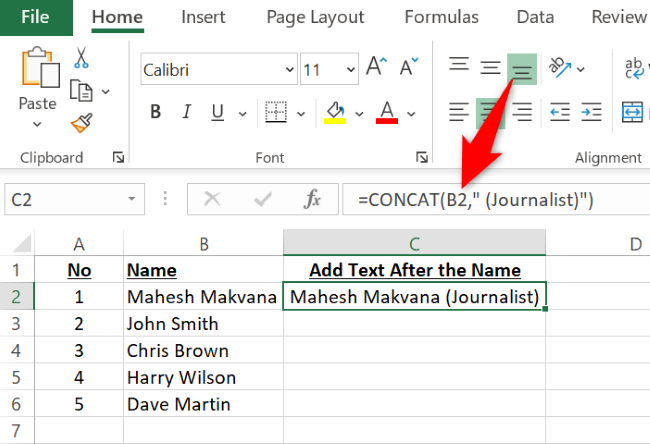Image resolution: width=650 pixels, height=444 pixels.
Task: Confirm formula entry with checkmark
Action: click(x=263, y=199)
